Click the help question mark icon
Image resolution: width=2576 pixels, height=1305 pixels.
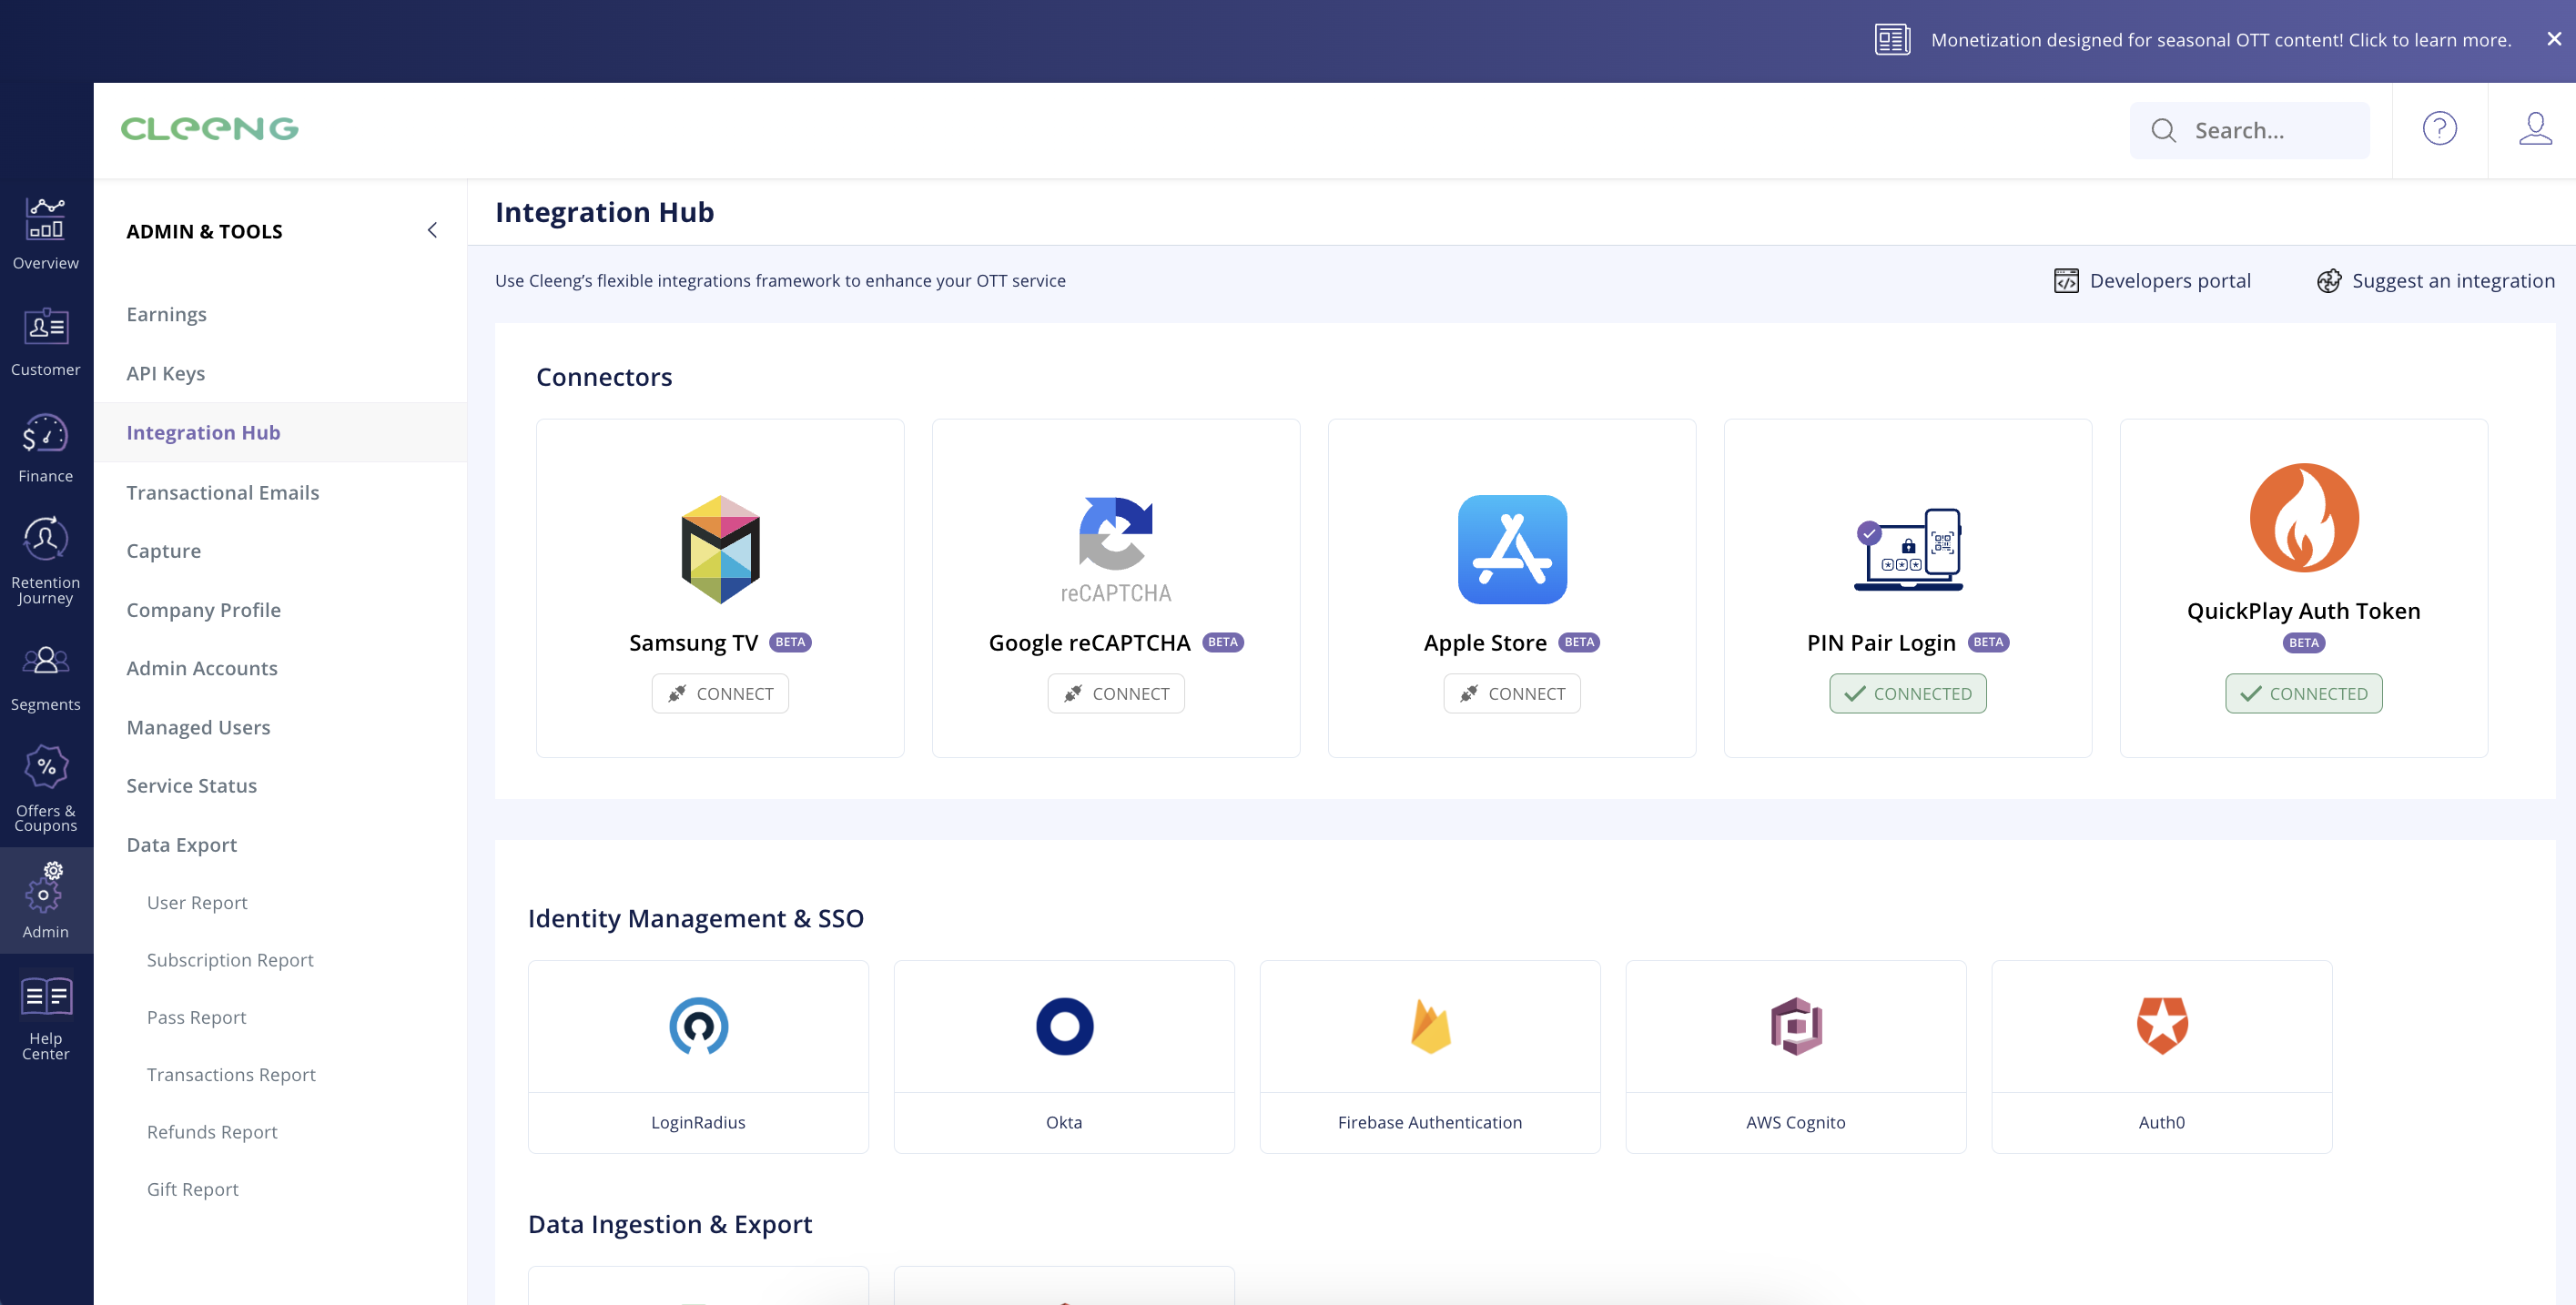[2439, 129]
